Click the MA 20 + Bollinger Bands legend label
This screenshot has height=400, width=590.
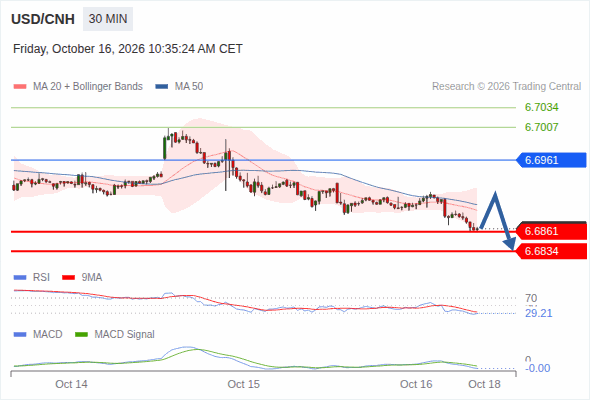pyautogui.click(x=88, y=87)
